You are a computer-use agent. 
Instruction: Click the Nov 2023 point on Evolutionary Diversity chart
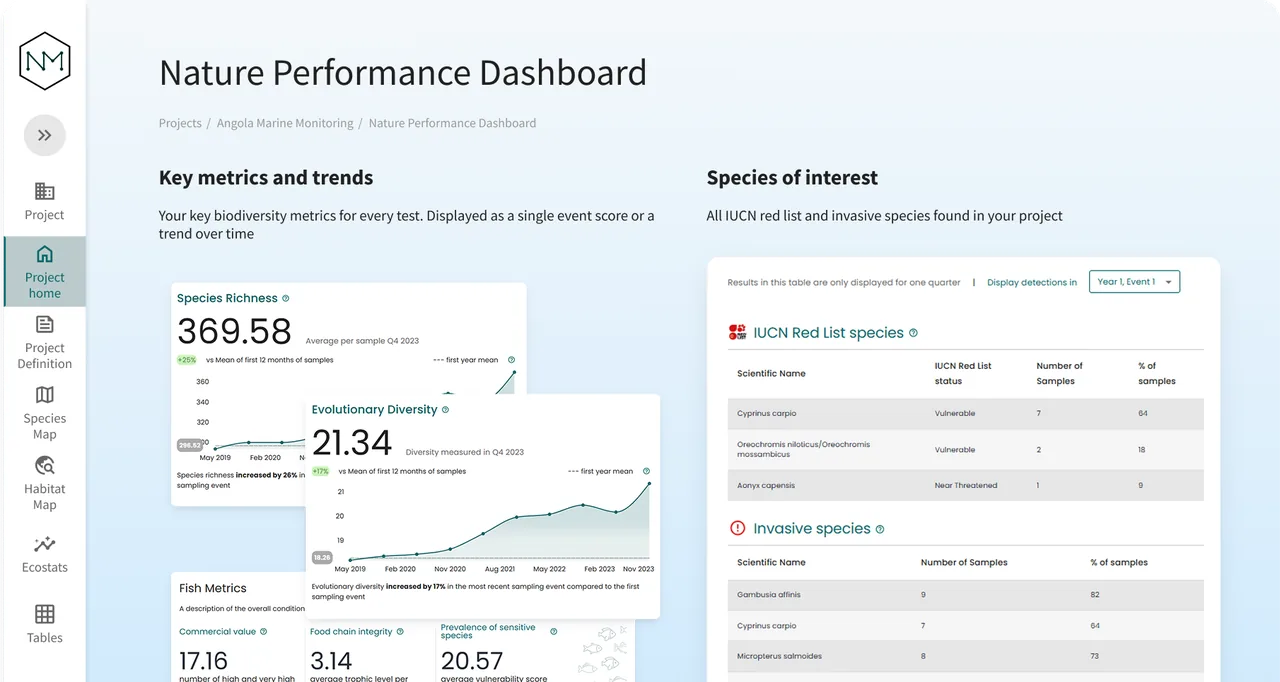[649, 484]
